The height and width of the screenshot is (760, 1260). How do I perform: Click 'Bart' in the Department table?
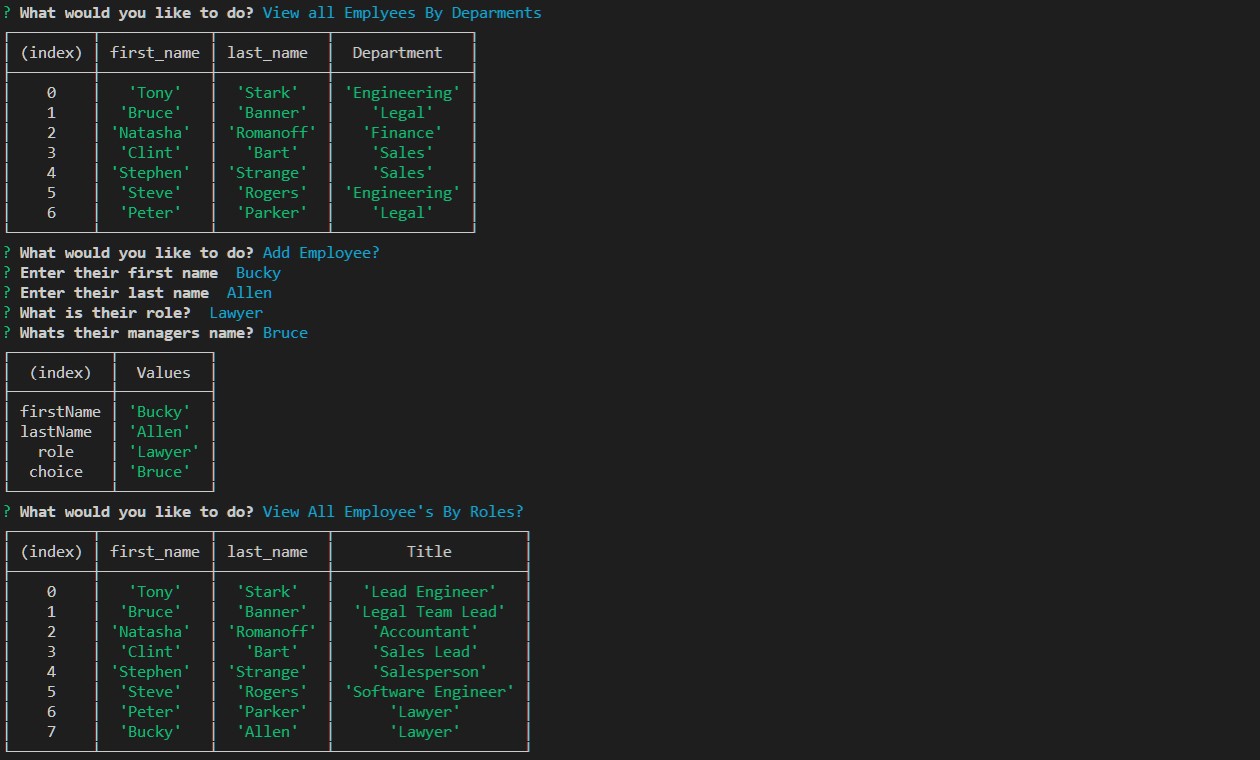272,152
